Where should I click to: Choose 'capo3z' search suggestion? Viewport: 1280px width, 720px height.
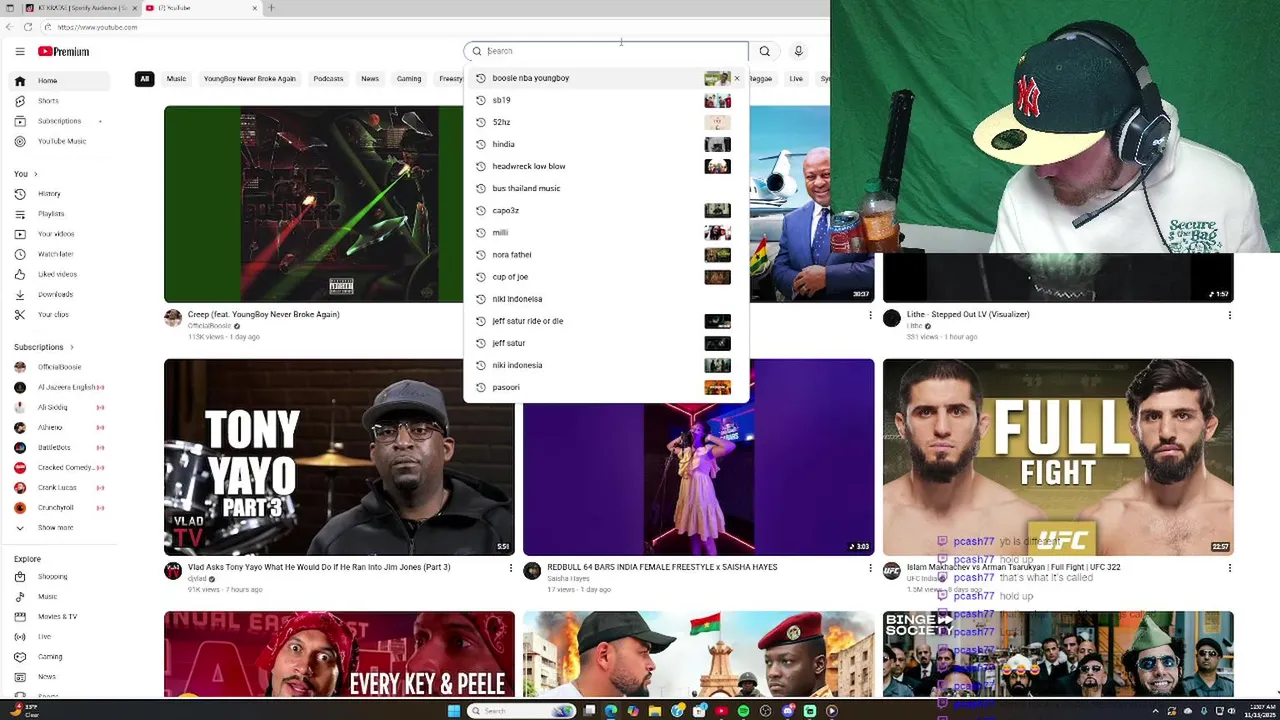point(605,210)
